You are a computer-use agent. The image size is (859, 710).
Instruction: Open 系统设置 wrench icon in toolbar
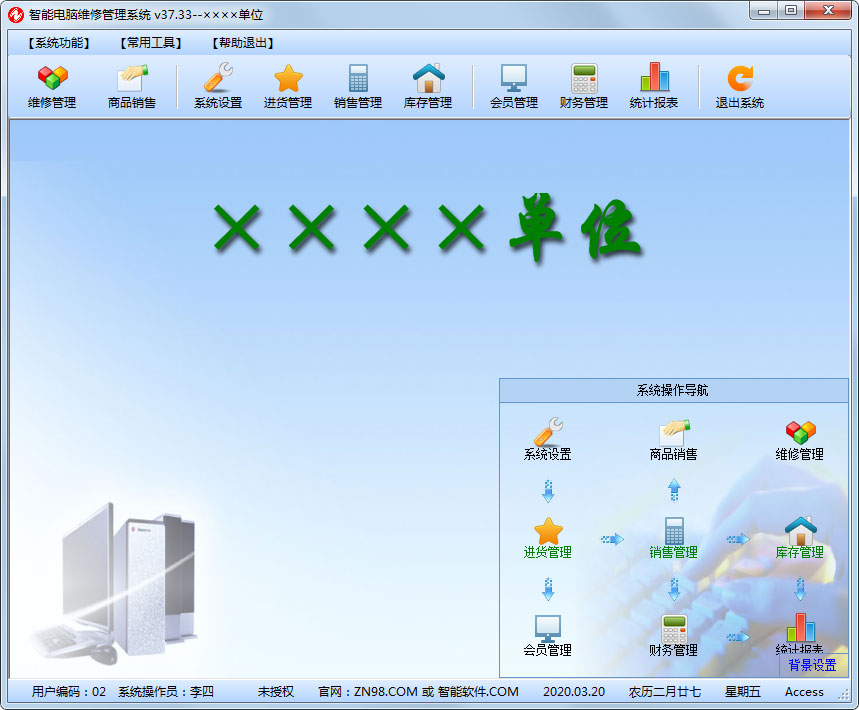pyautogui.click(x=218, y=87)
